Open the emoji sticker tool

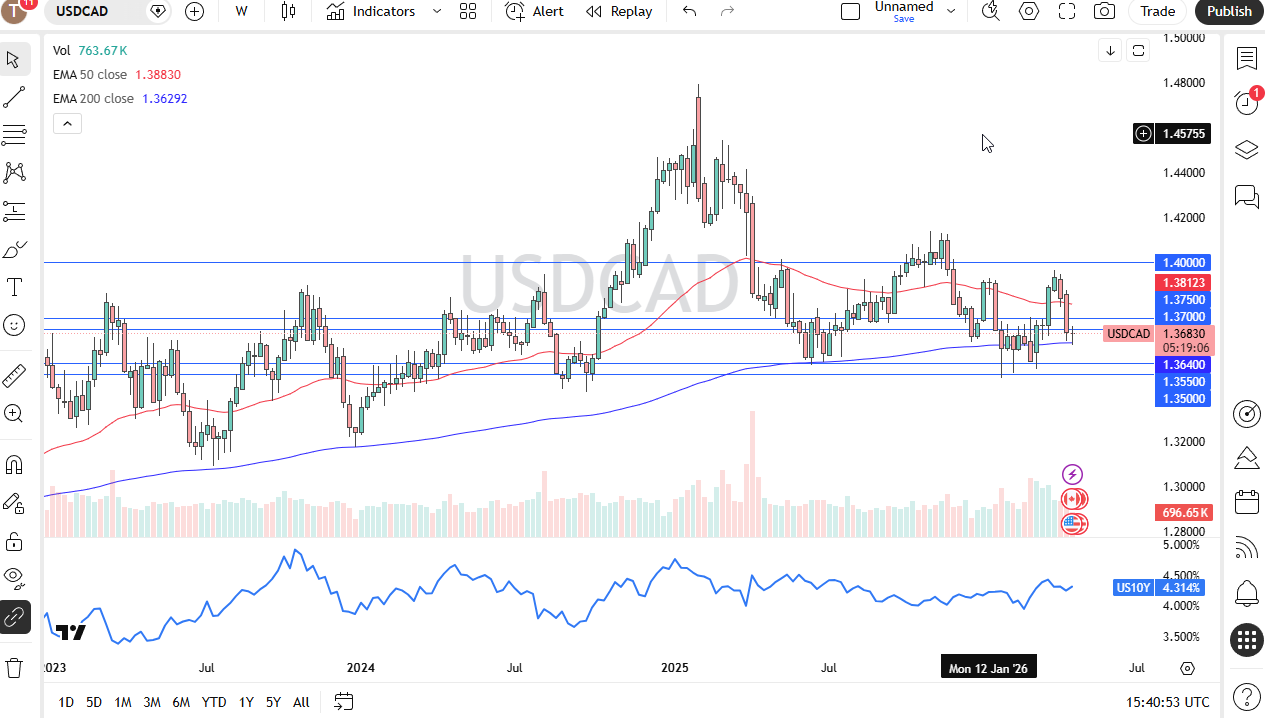14,325
